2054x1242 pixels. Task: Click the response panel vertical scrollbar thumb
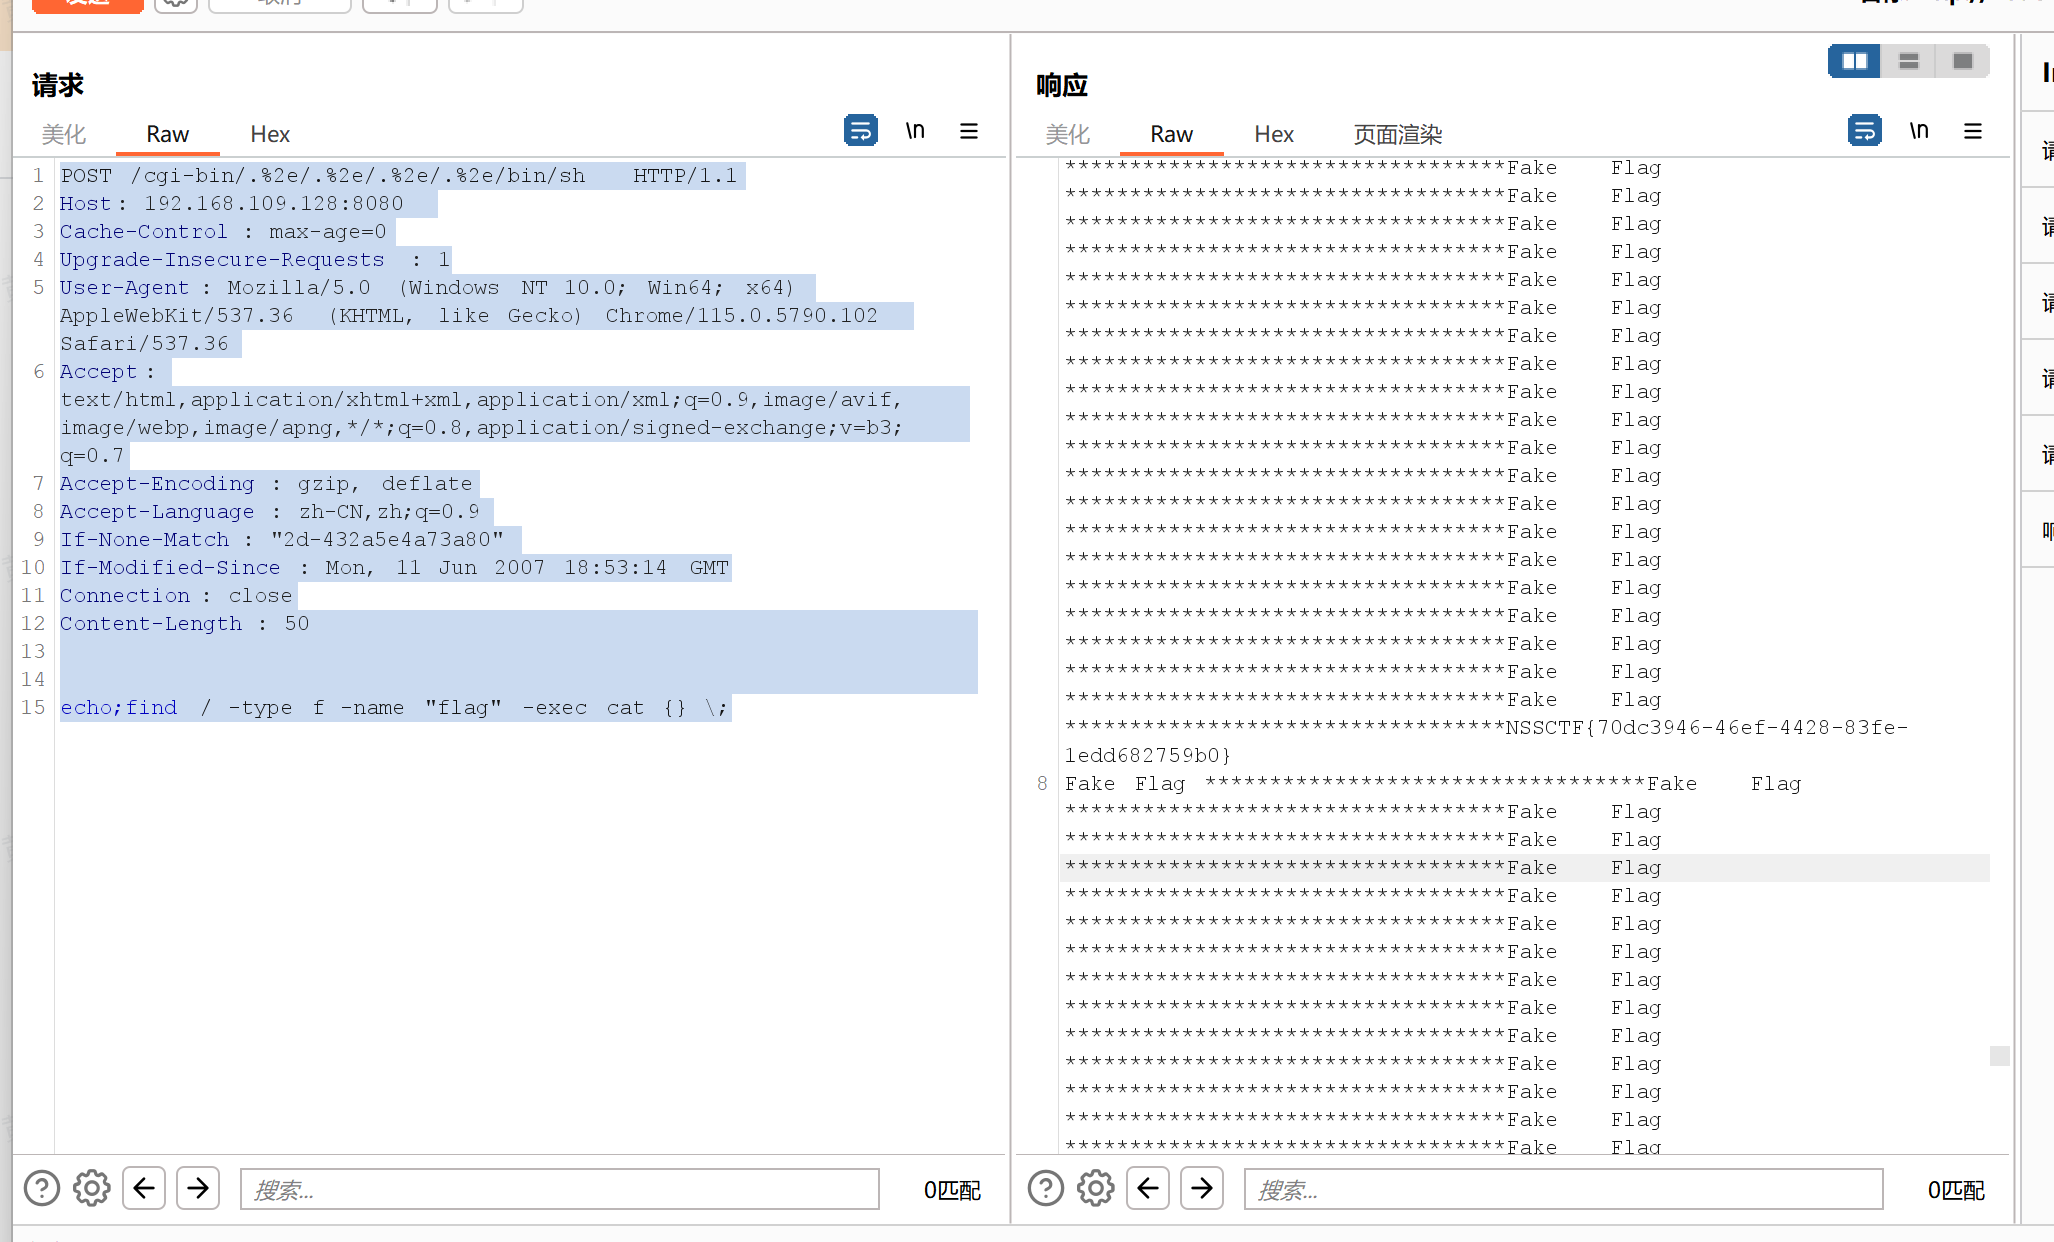pos(1999,1056)
